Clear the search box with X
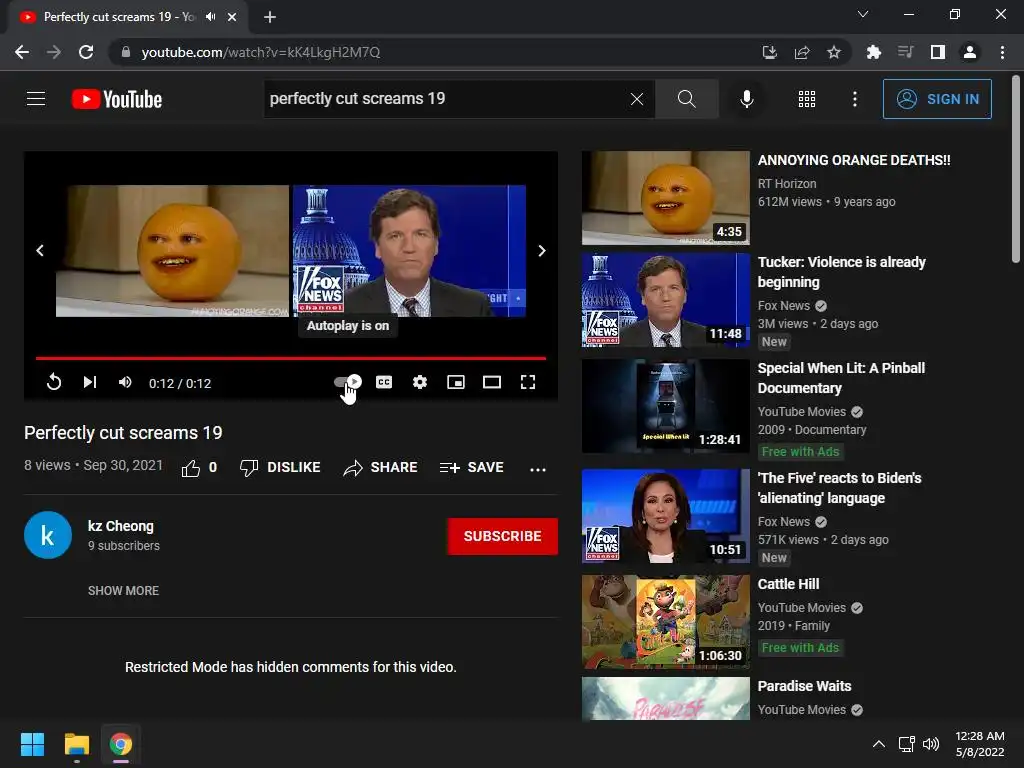The height and width of the screenshot is (768, 1024). pyautogui.click(x=637, y=99)
